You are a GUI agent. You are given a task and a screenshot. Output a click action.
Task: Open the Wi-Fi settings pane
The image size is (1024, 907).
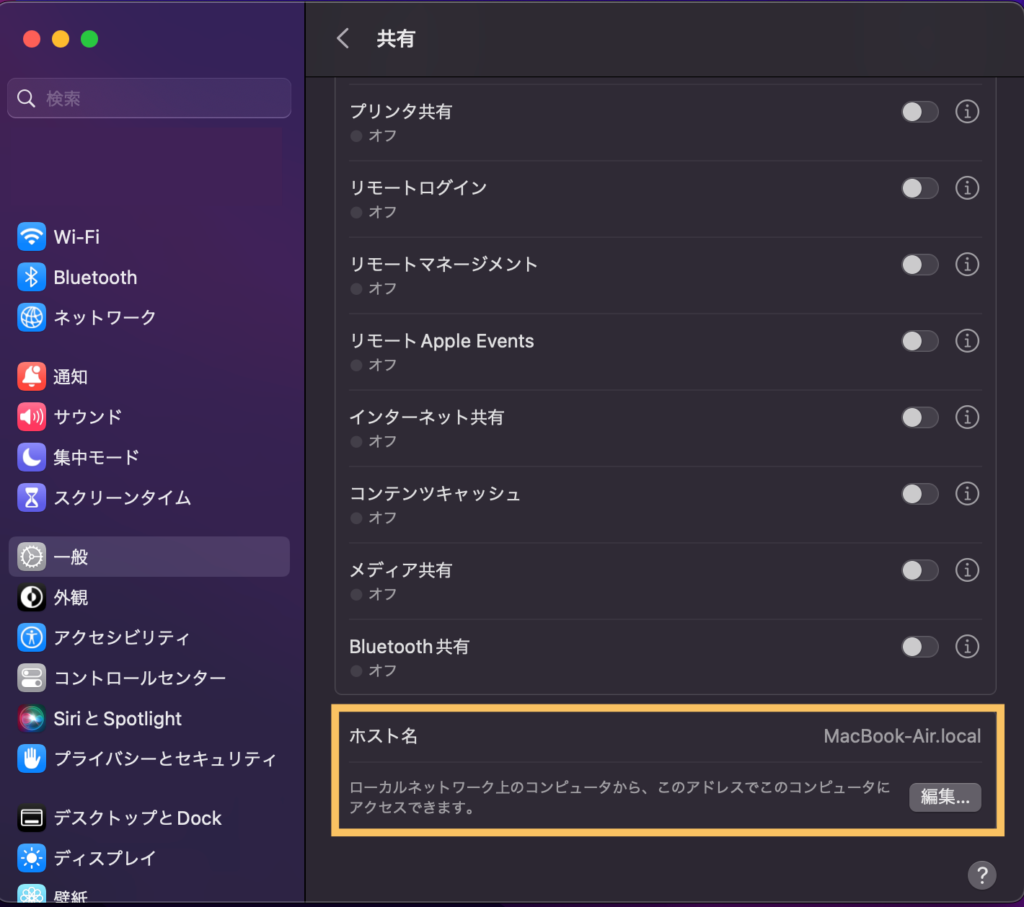coord(149,236)
